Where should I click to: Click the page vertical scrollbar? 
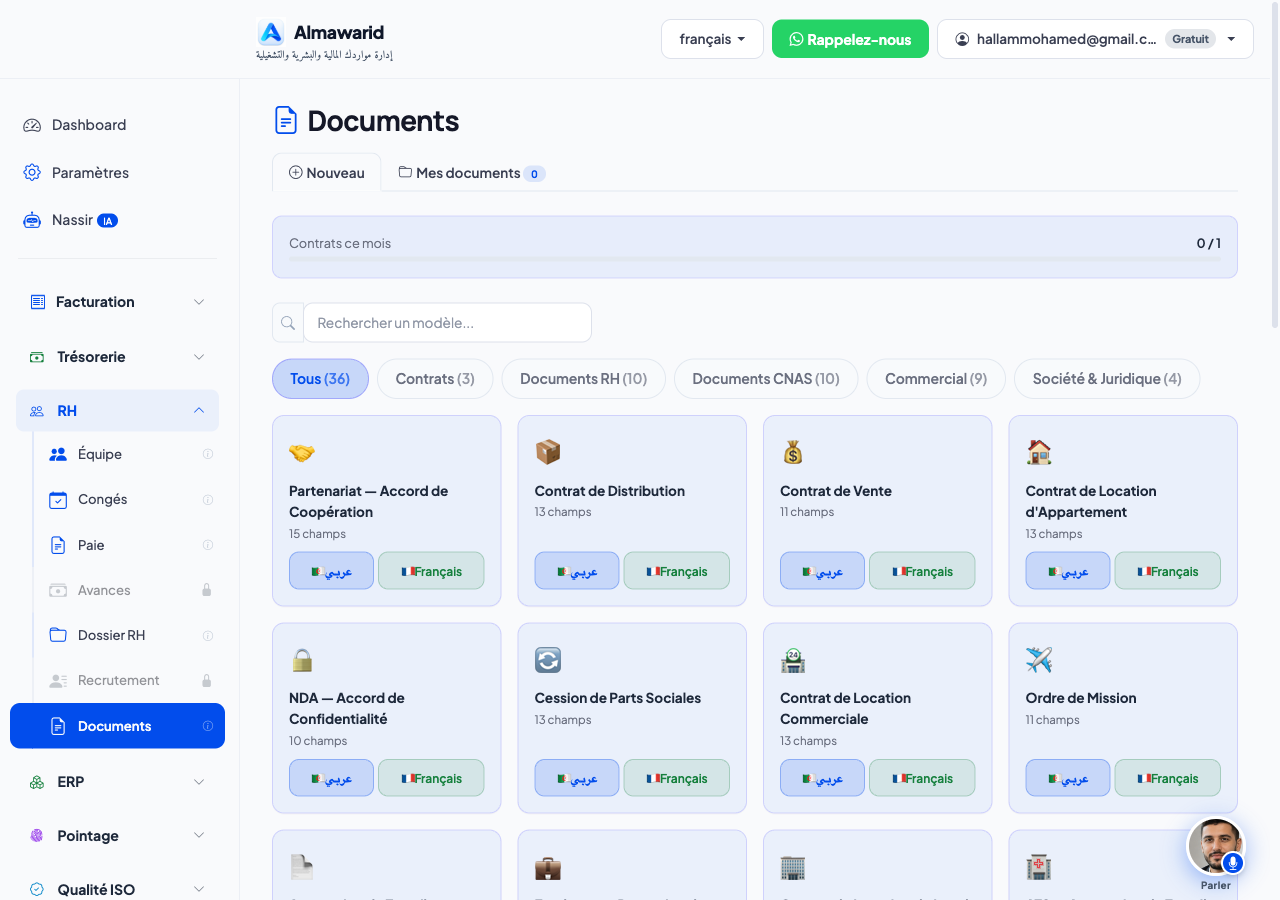1274,165
